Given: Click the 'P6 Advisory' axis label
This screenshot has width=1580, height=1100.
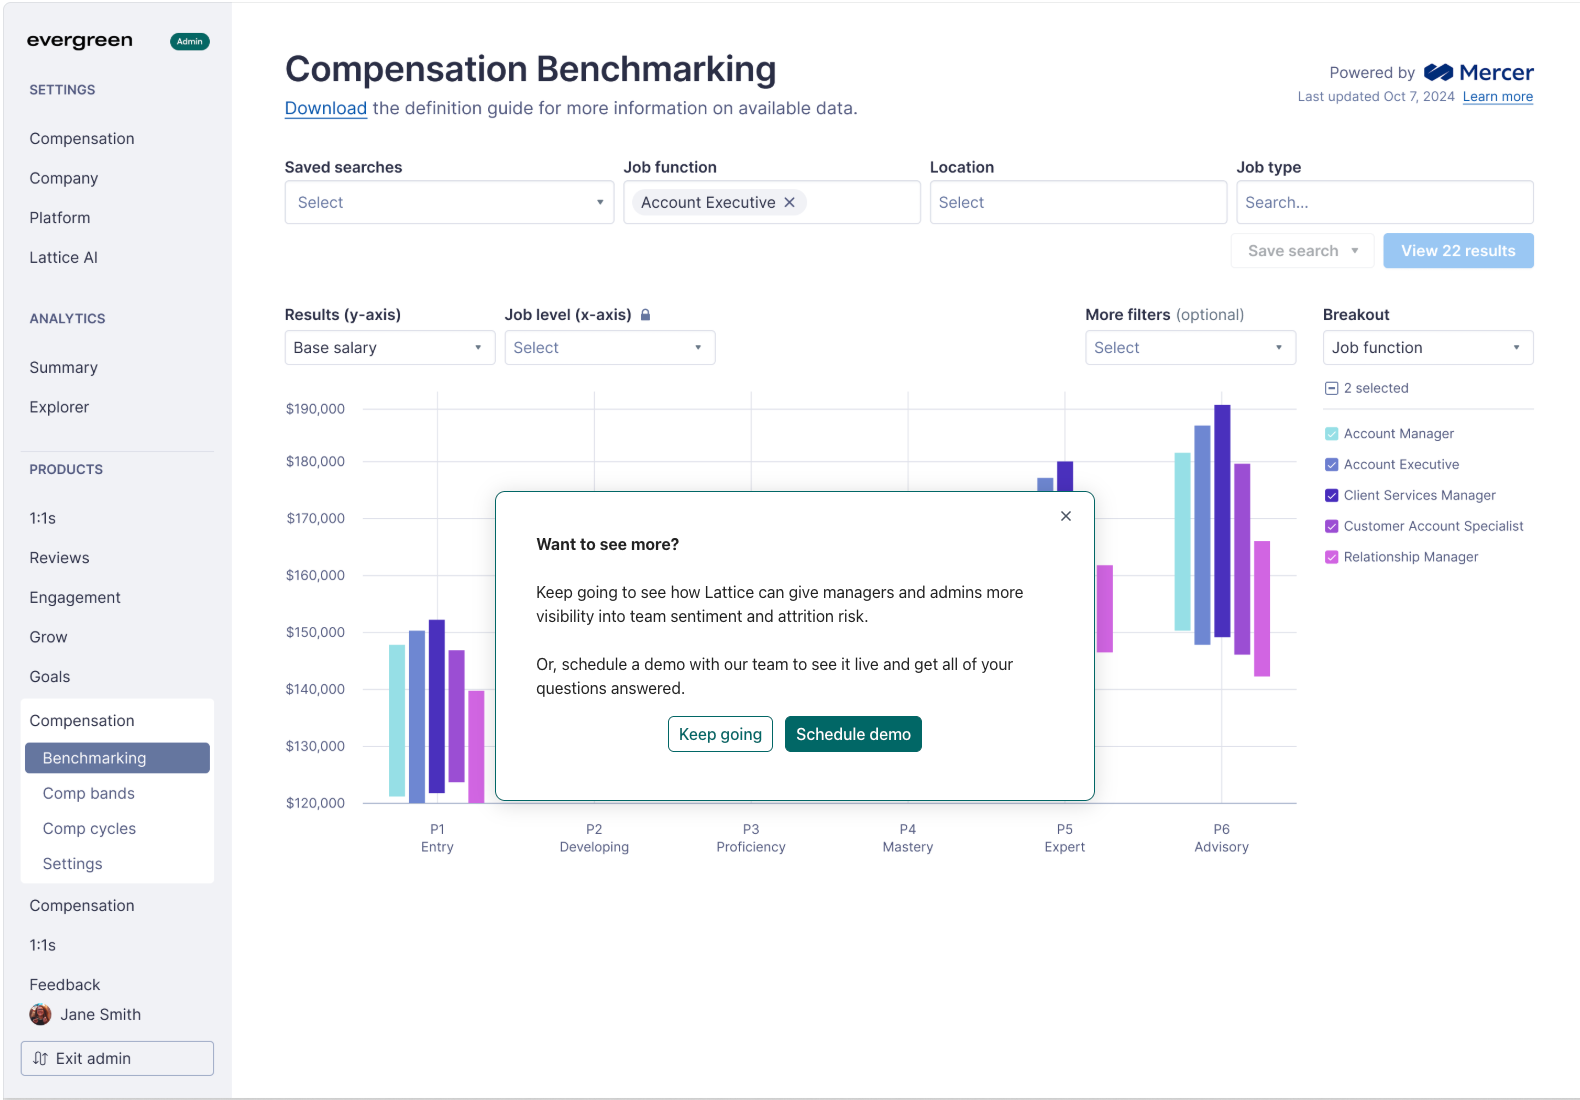Looking at the screenshot, I should point(1222,838).
